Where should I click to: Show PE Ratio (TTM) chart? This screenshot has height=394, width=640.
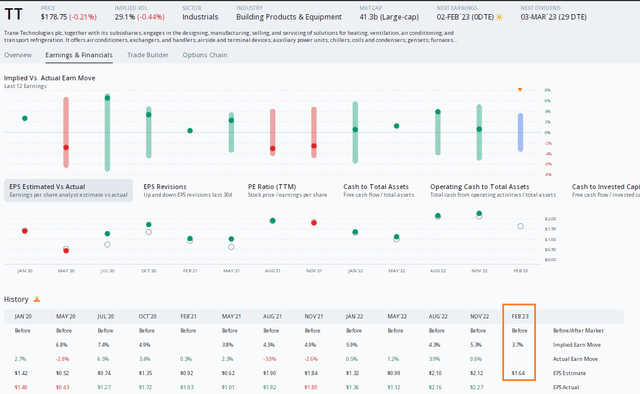tap(287, 190)
